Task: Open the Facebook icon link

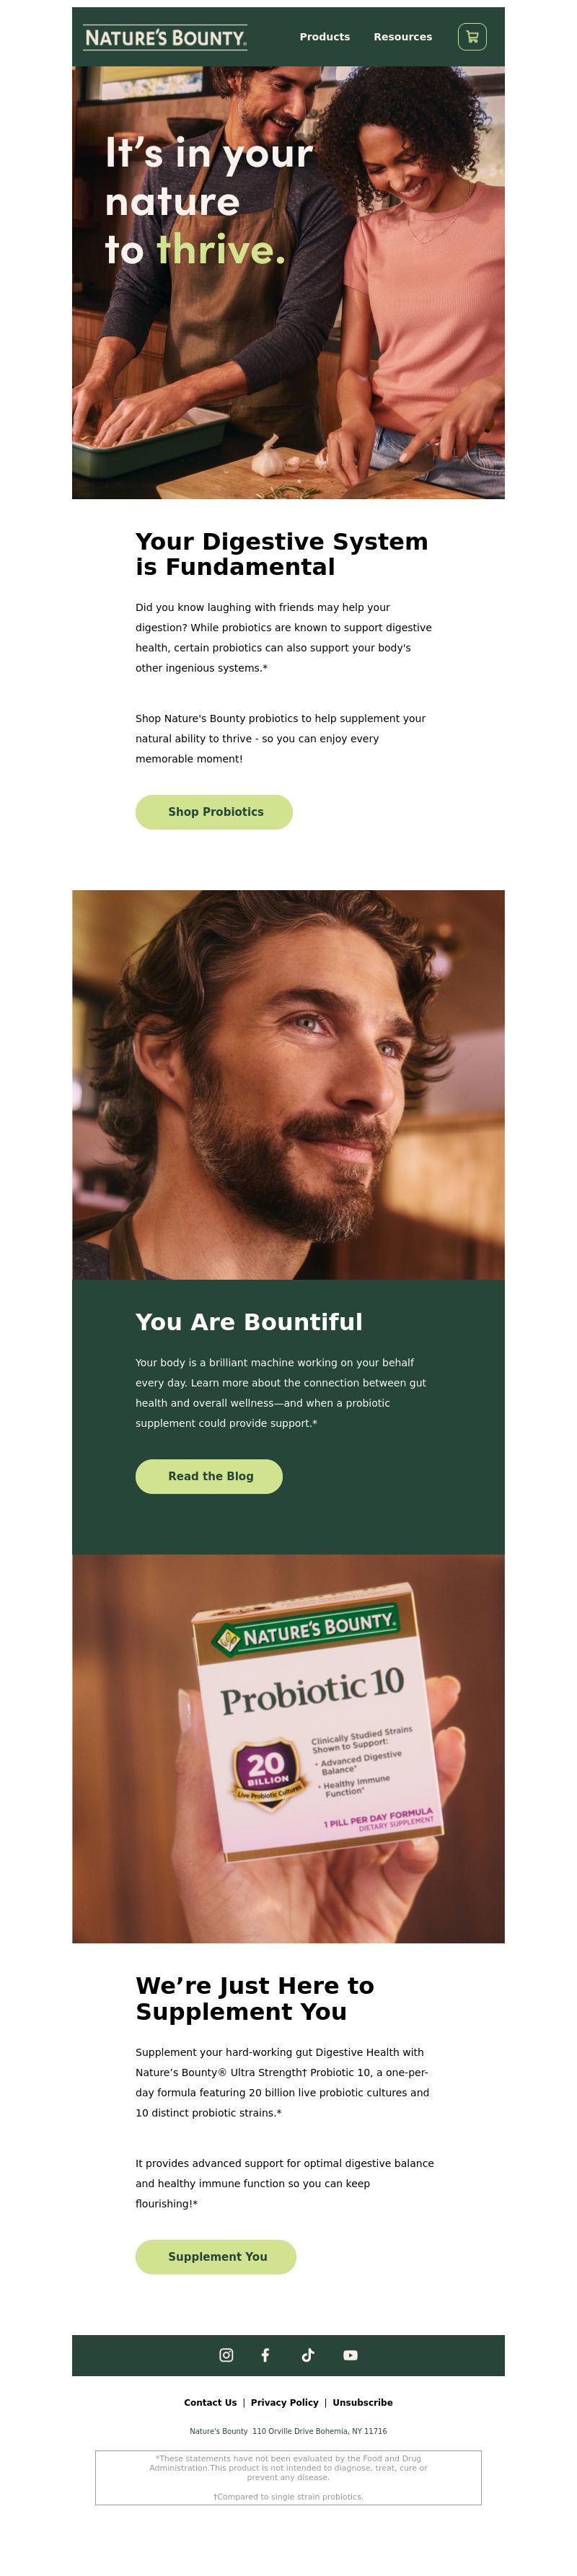Action: coord(265,2355)
